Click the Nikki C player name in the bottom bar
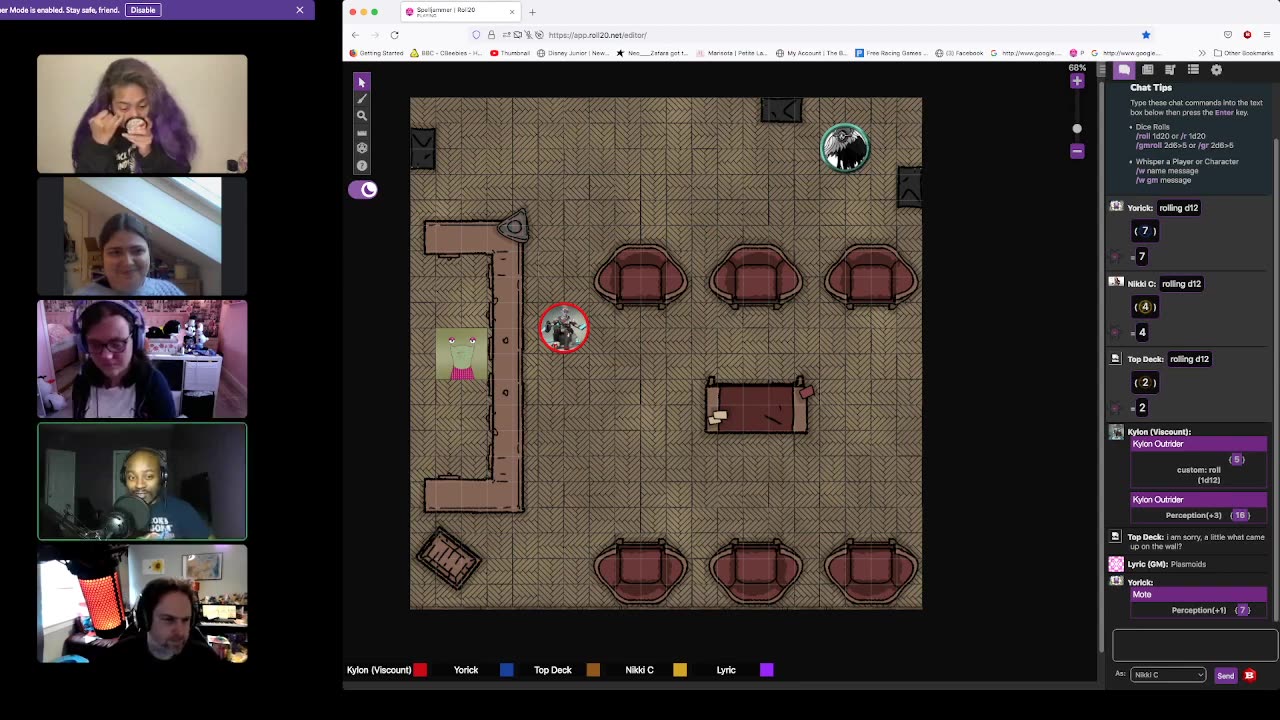The width and height of the screenshot is (1280, 720). click(x=639, y=670)
